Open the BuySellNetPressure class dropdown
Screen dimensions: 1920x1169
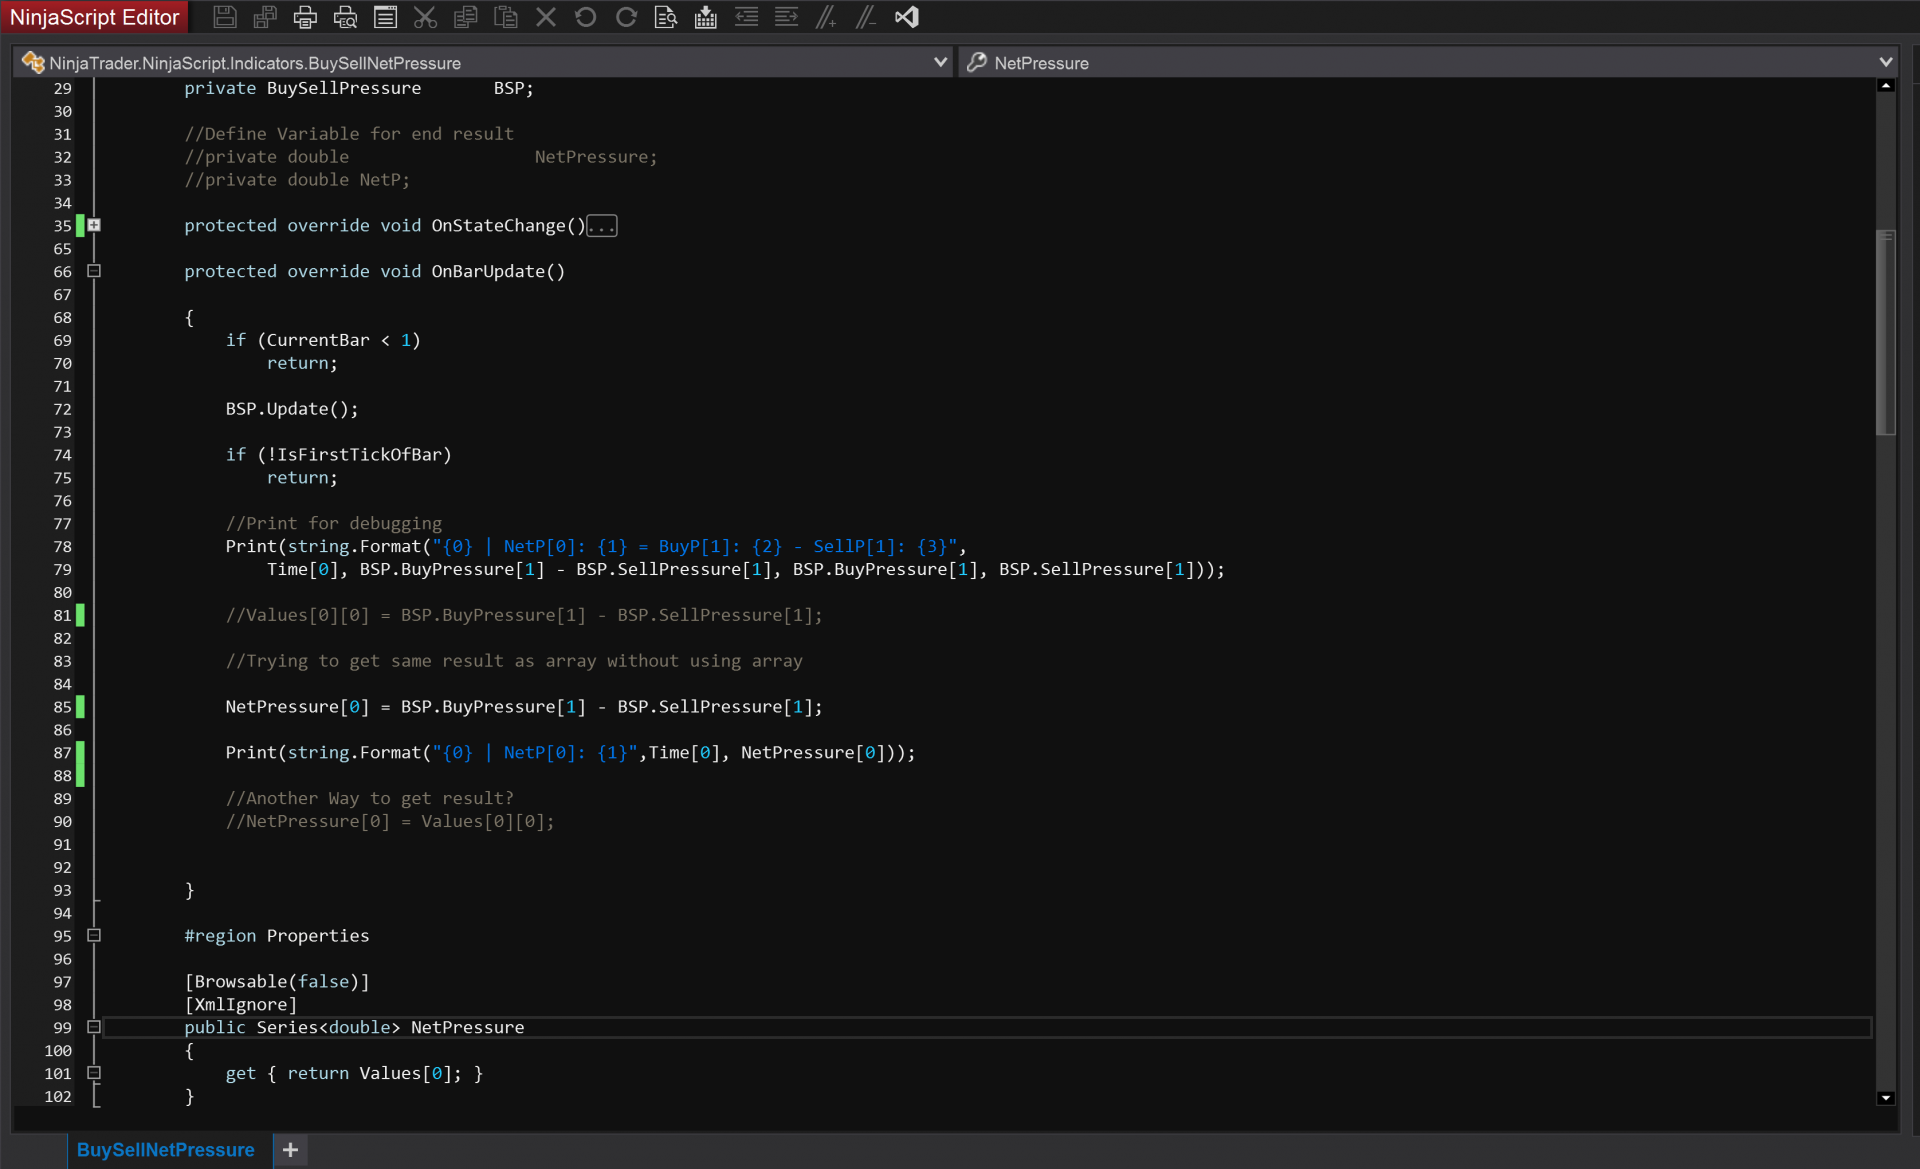[x=940, y=62]
